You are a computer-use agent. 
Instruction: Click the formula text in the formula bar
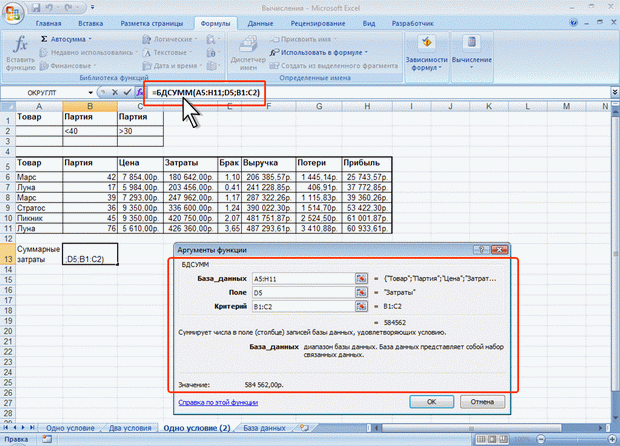pos(206,93)
